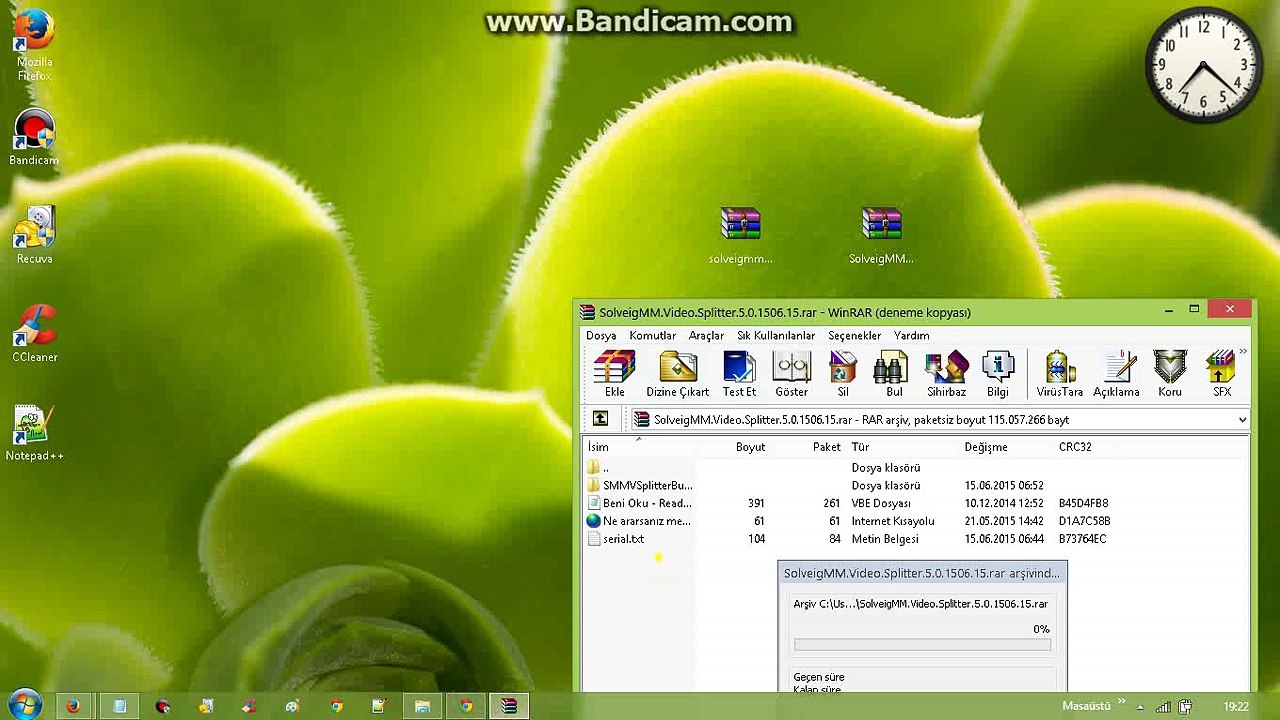Expand the Masaüstü toolbar chevron
1280x720 pixels.
tap(1121, 703)
